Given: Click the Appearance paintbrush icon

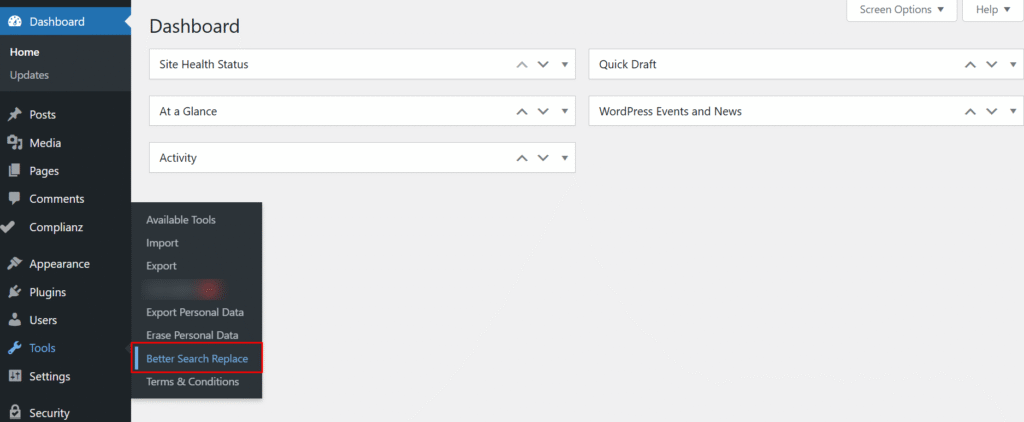Looking at the screenshot, I should point(14,264).
